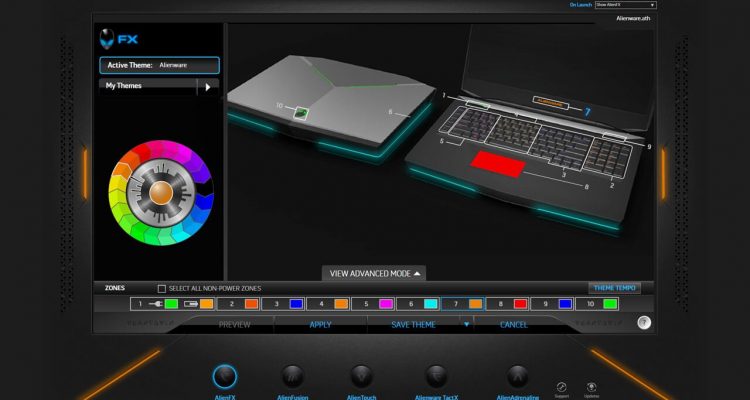
Task: Select the red touchpad zone on laptop
Action: click(498, 164)
